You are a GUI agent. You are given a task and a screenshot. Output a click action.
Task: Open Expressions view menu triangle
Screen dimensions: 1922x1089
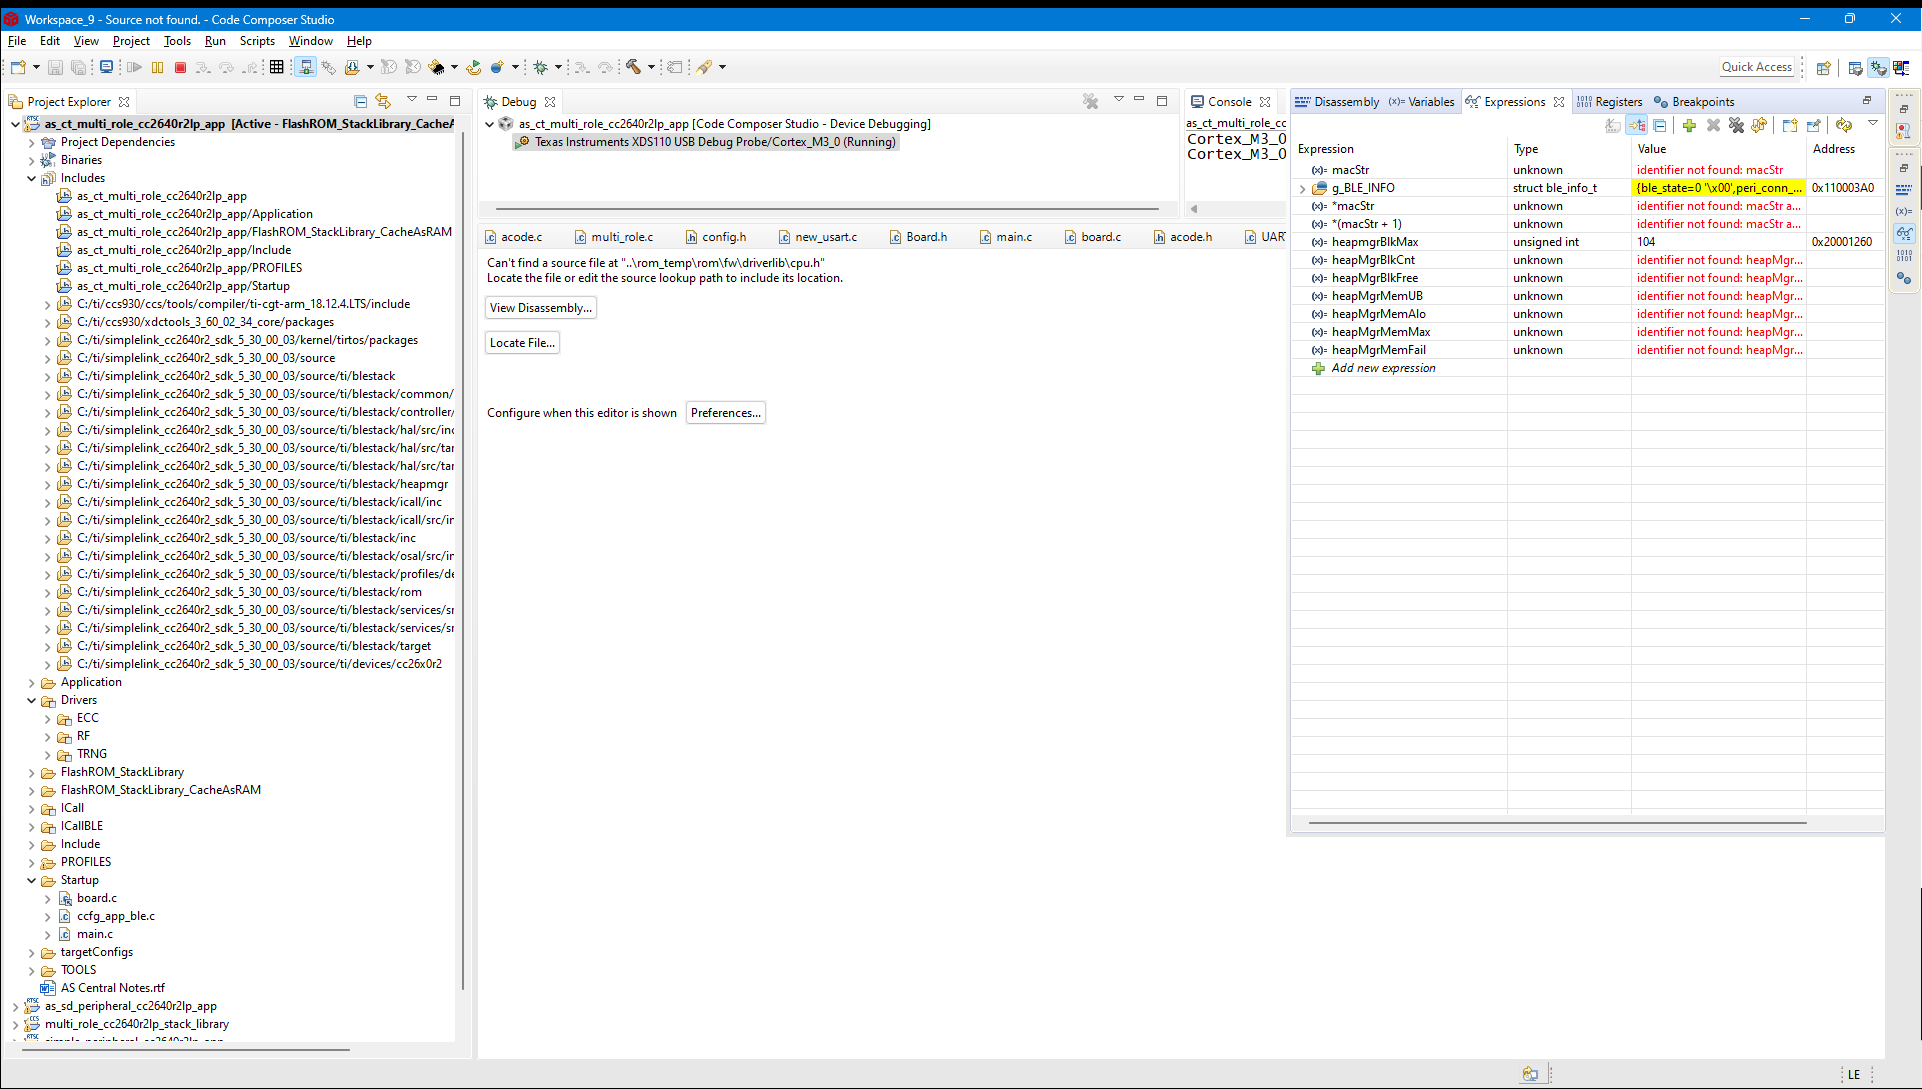(x=1872, y=123)
